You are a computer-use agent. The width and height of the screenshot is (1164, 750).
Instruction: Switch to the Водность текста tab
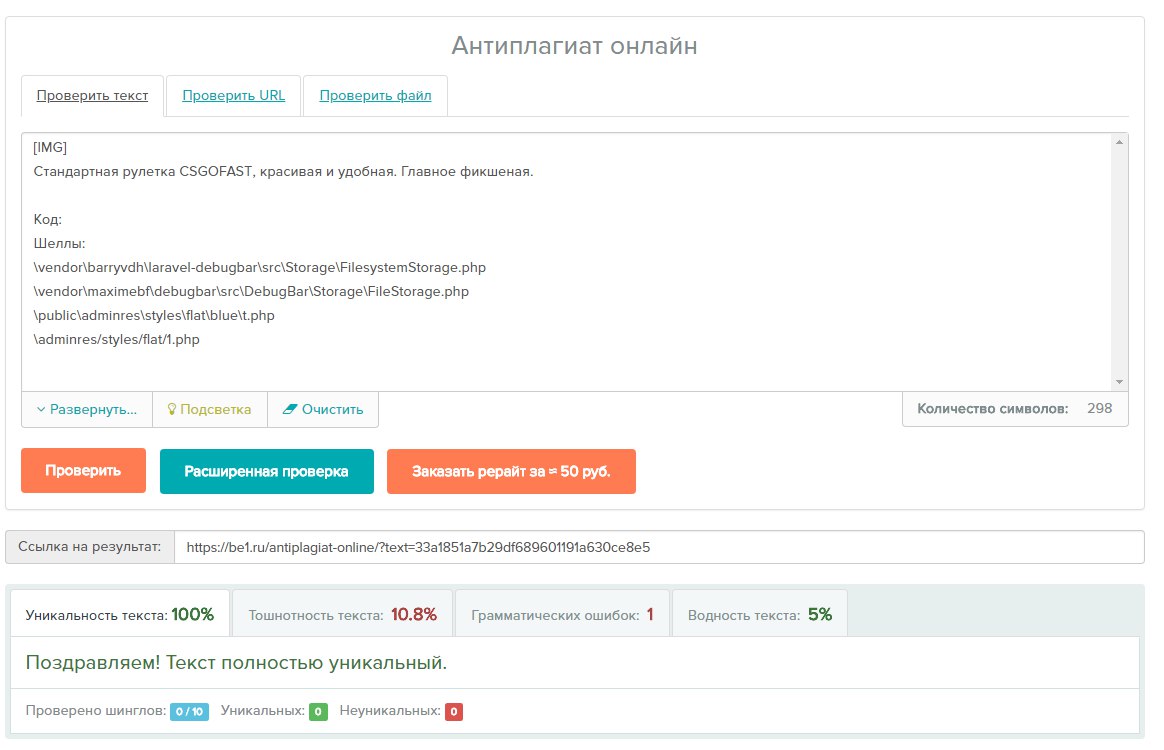coord(759,614)
